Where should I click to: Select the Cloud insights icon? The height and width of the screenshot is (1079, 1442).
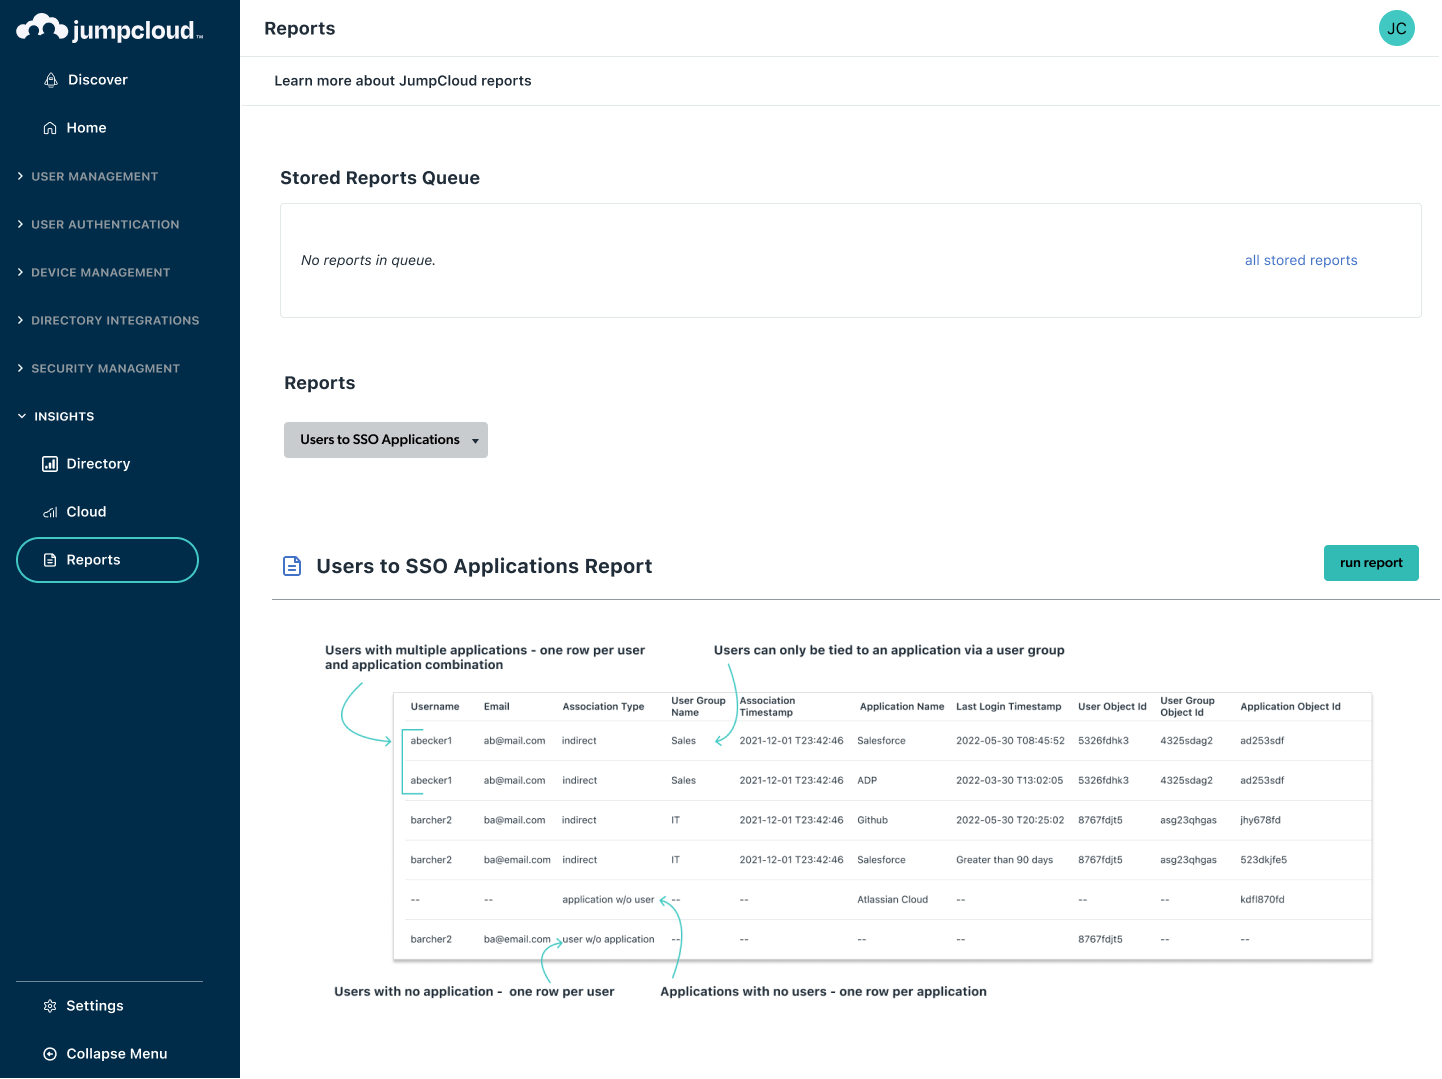50,511
